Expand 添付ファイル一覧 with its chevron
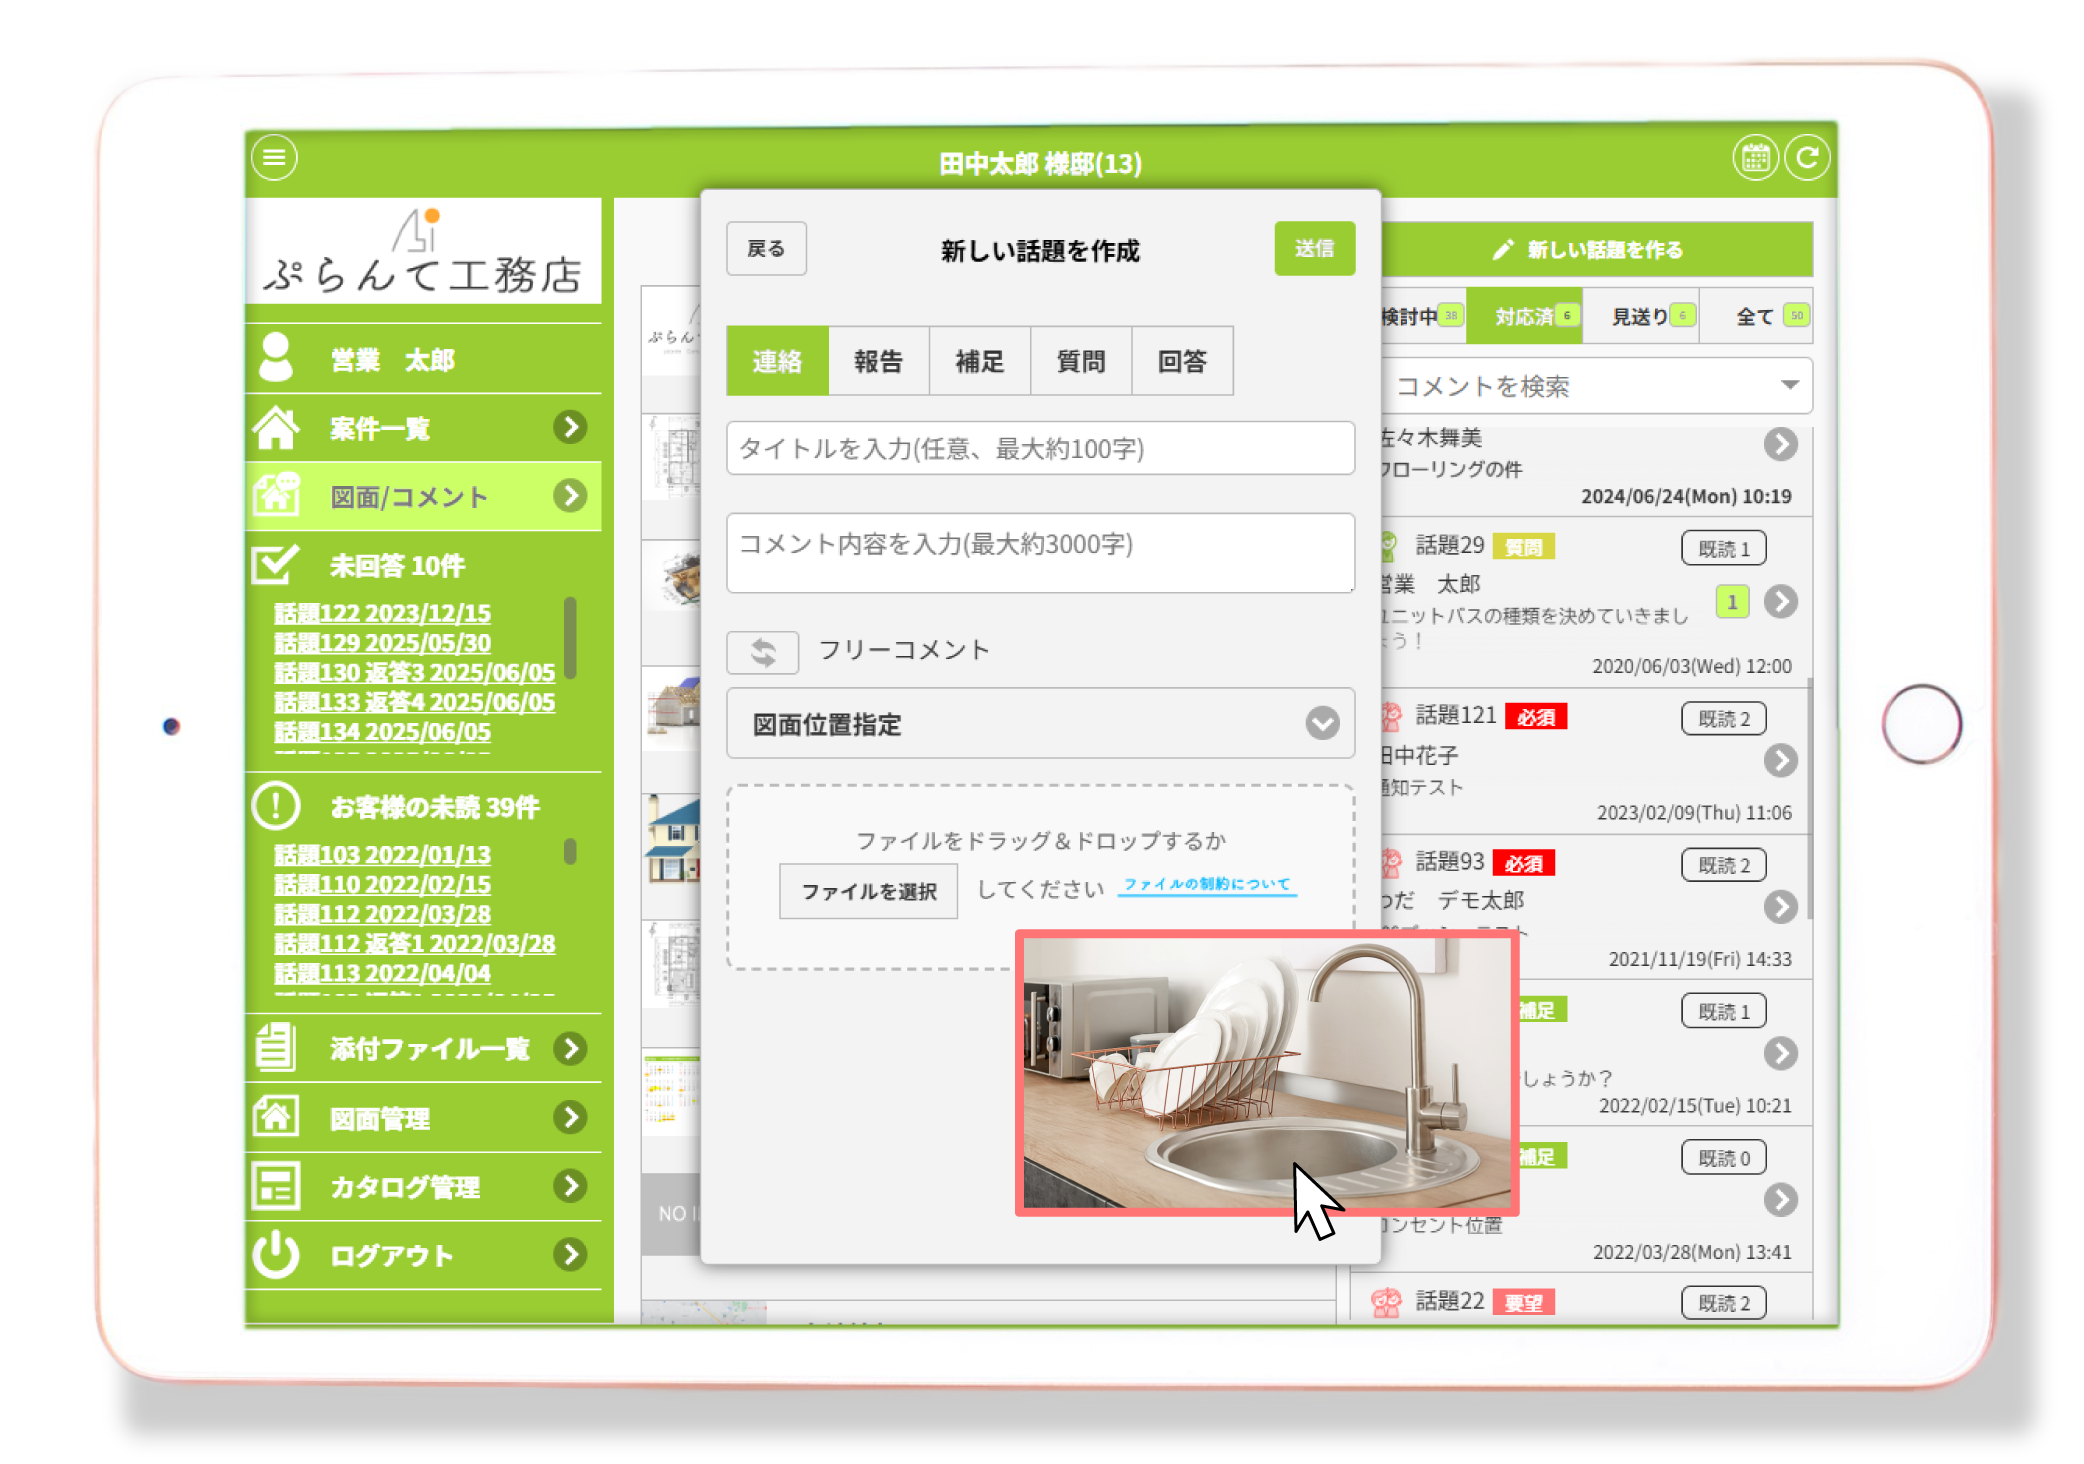The width and height of the screenshot is (2084, 1464). click(x=570, y=1047)
